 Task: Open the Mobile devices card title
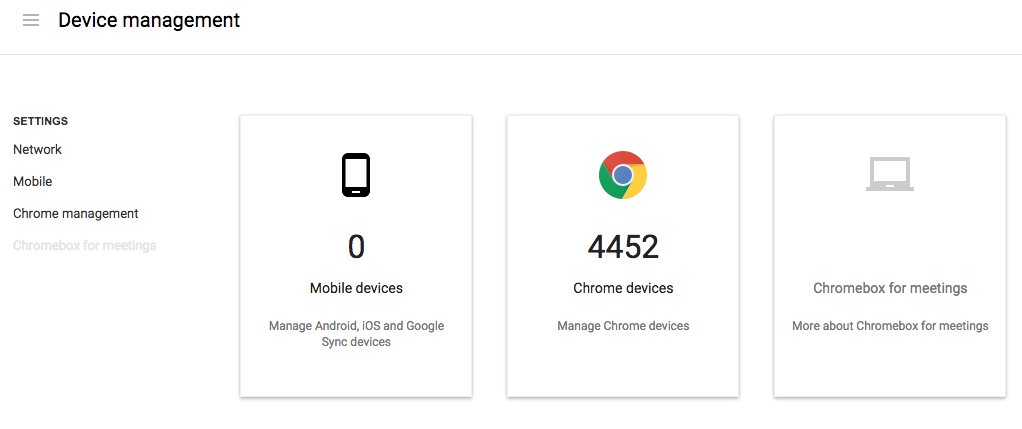point(356,288)
